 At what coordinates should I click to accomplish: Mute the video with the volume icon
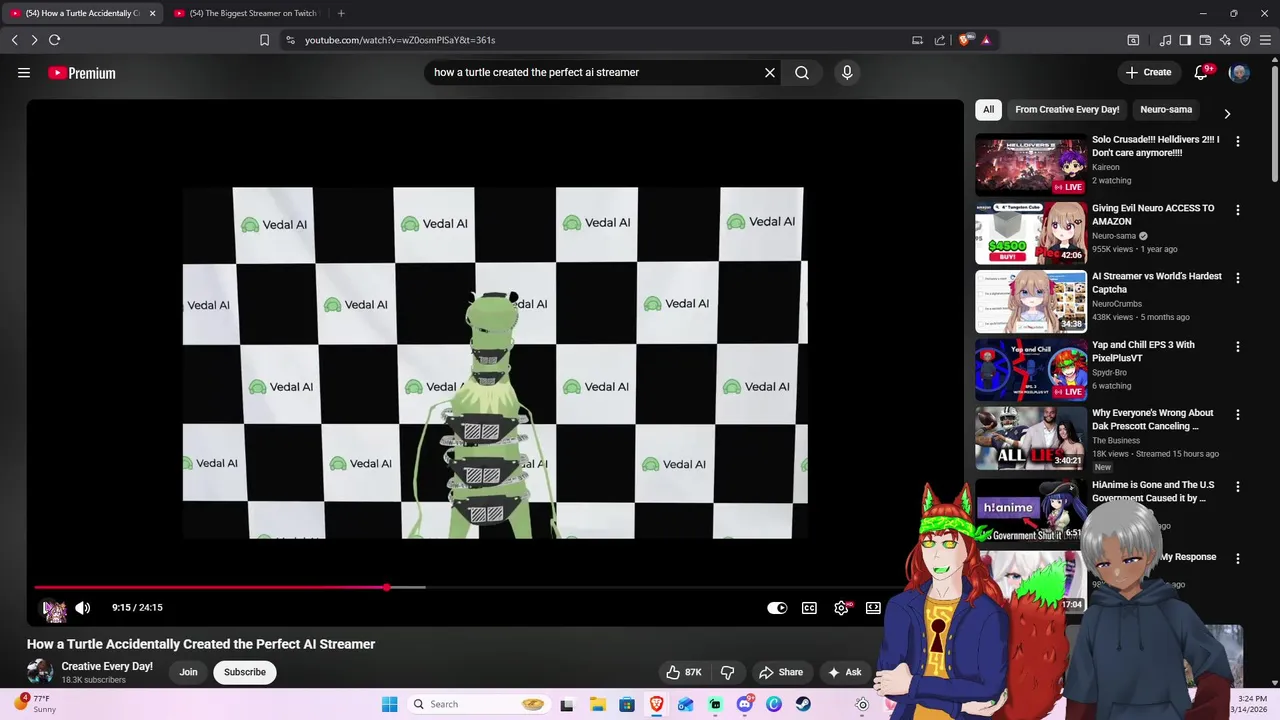pos(83,608)
